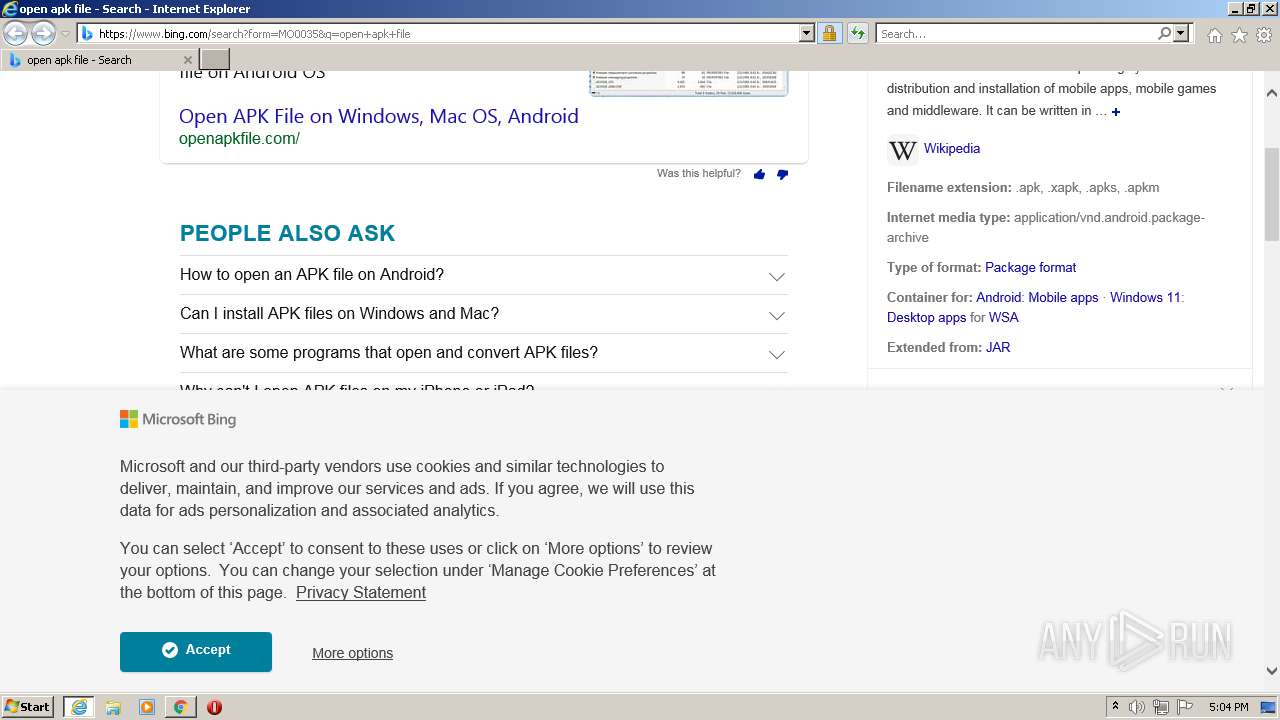Open the More options link
The height and width of the screenshot is (720, 1280).
click(352, 653)
